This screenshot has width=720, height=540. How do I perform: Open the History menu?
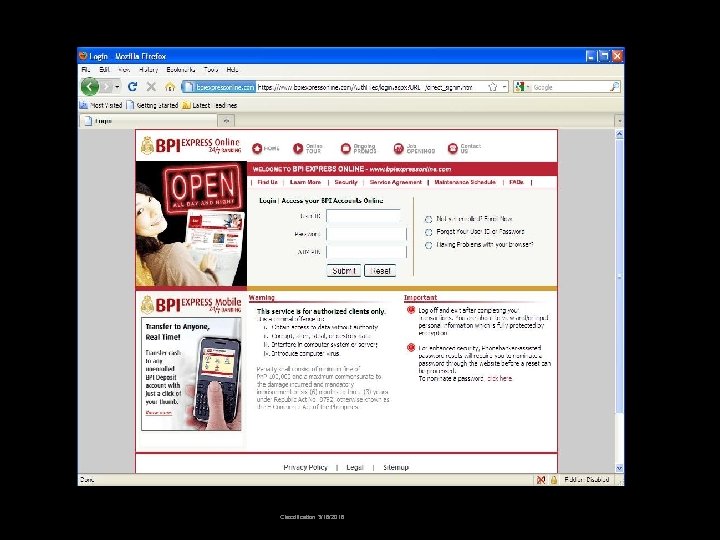pyautogui.click(x=148, y=69)
